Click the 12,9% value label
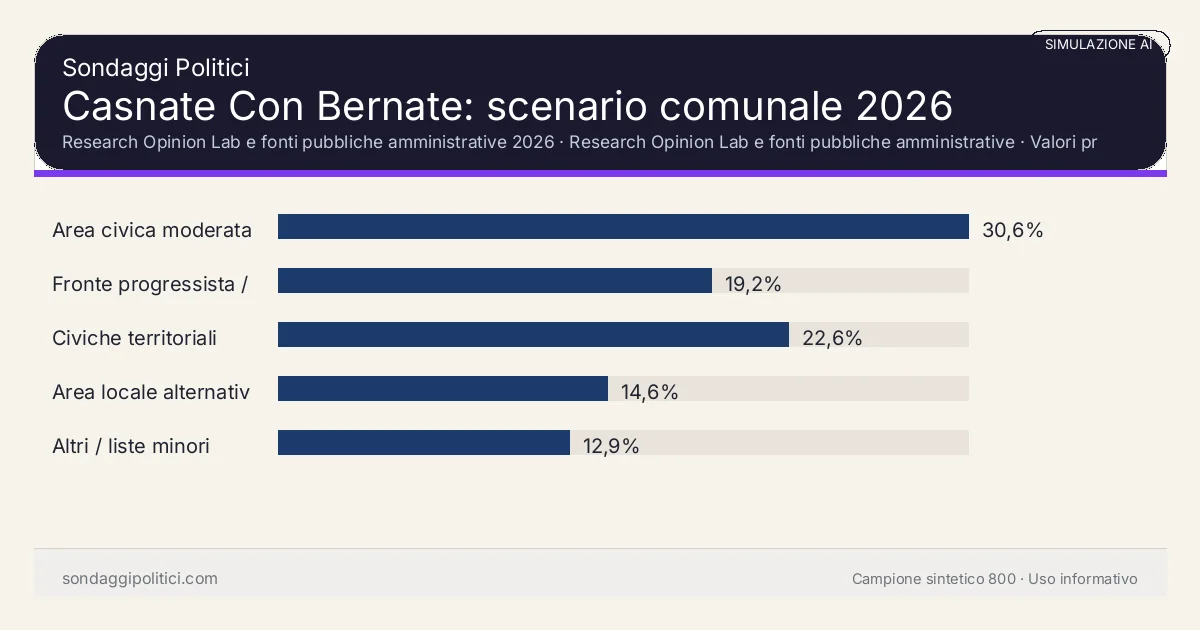This screenshot has width=1200, height=630. pos(611,446)
